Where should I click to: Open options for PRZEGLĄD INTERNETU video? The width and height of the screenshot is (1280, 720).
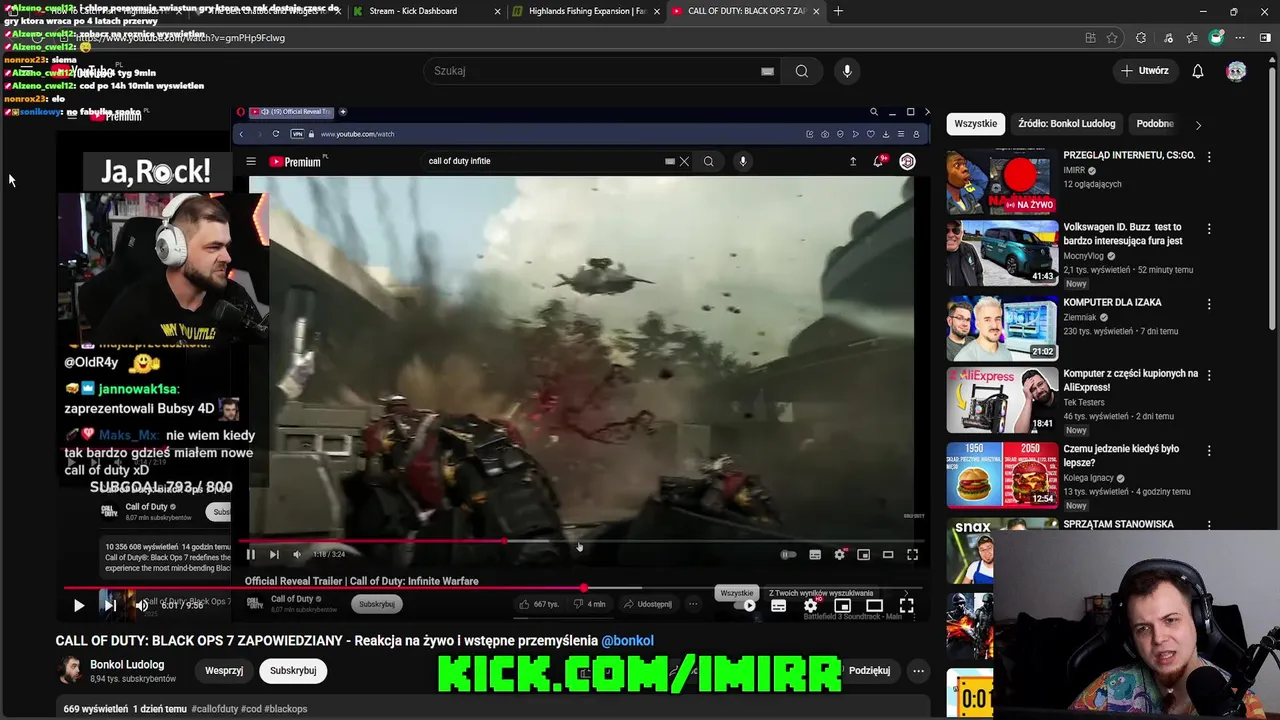(1209, 157)
